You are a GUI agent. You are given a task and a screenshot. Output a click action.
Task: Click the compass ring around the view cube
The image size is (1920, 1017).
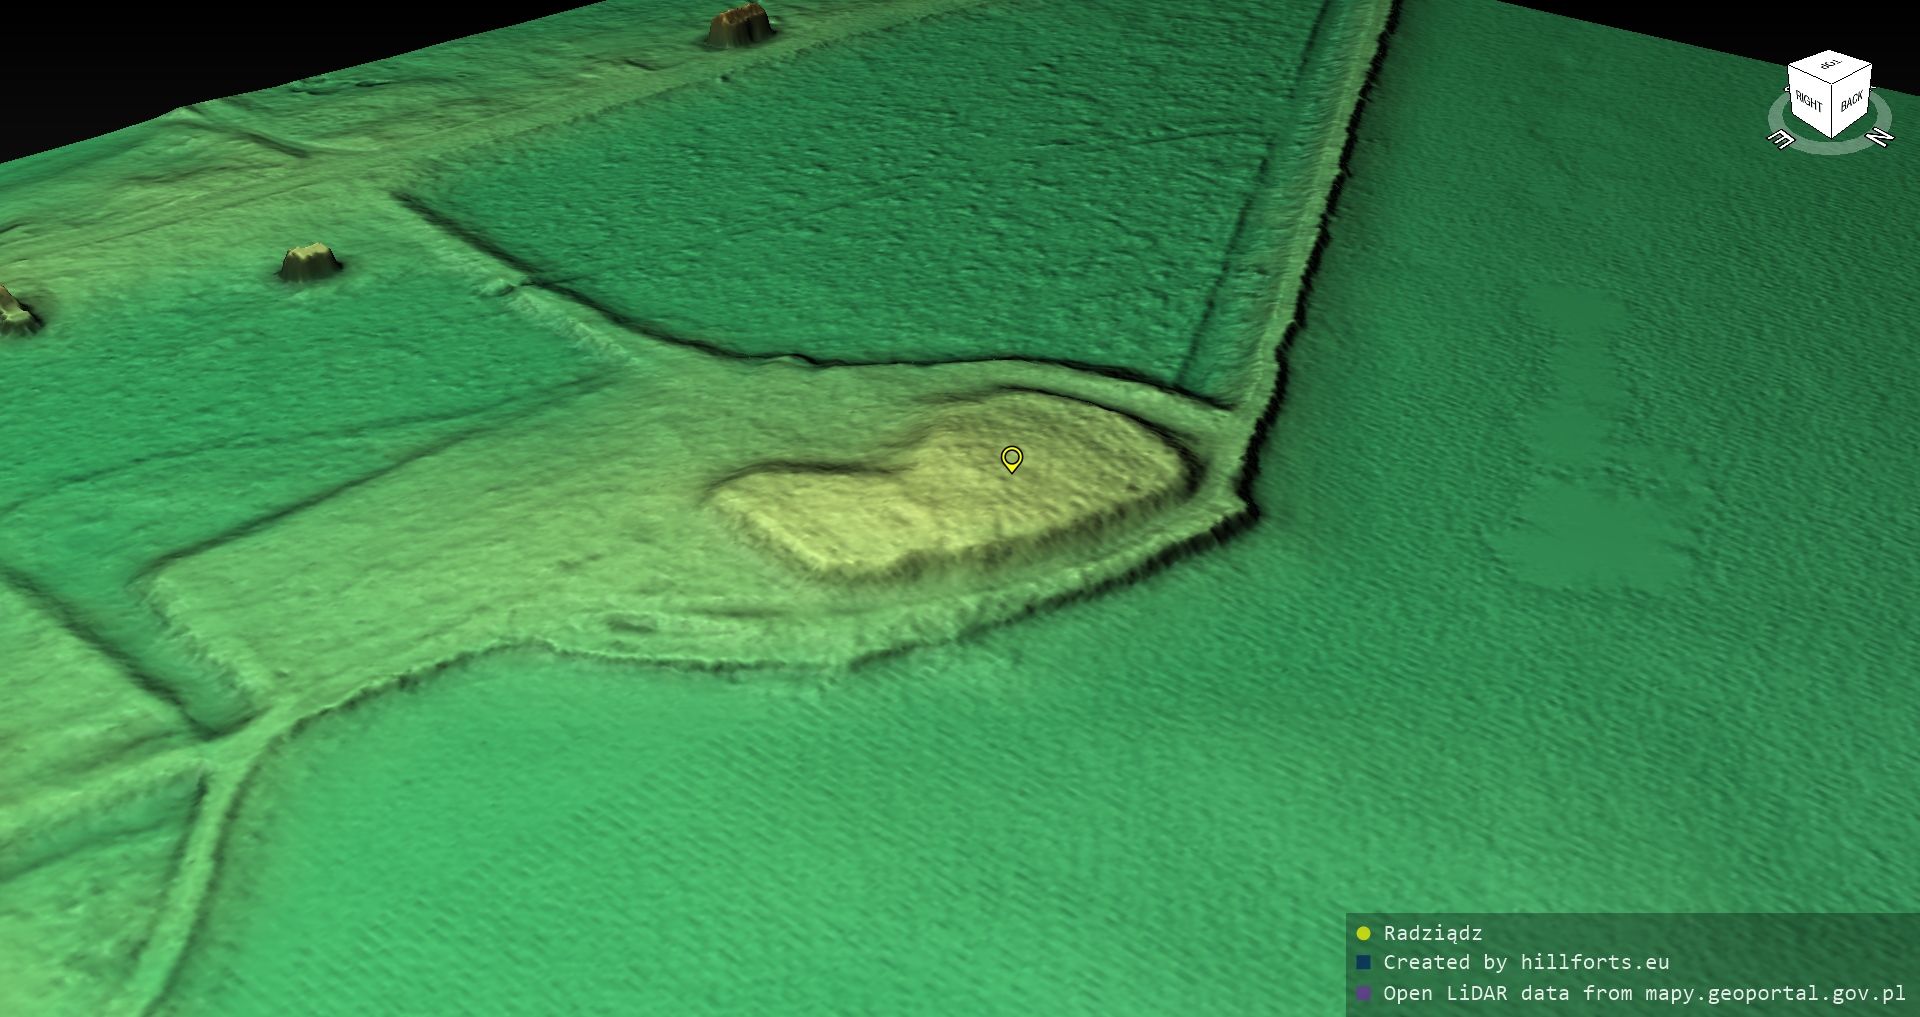click(1830, 146)
